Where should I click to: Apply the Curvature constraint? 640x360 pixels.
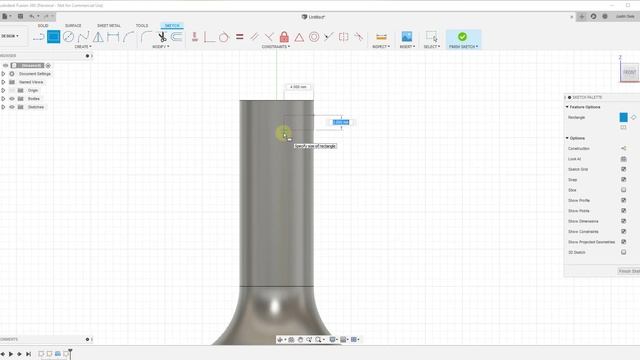(x=359, y=37)
